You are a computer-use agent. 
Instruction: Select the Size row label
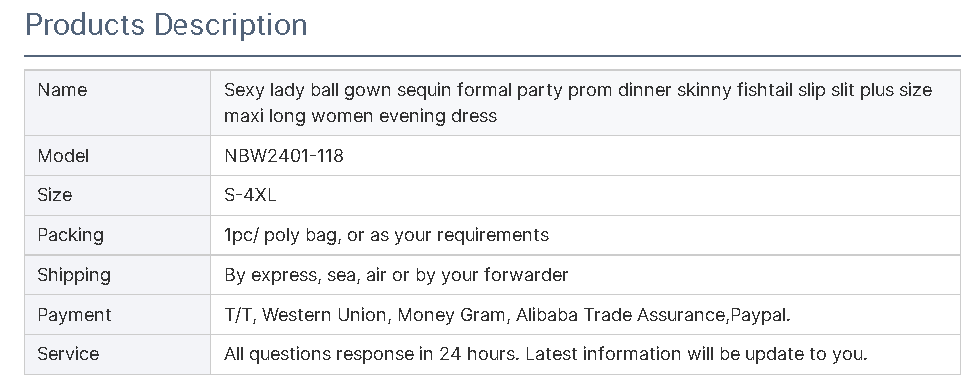(55, 195)
